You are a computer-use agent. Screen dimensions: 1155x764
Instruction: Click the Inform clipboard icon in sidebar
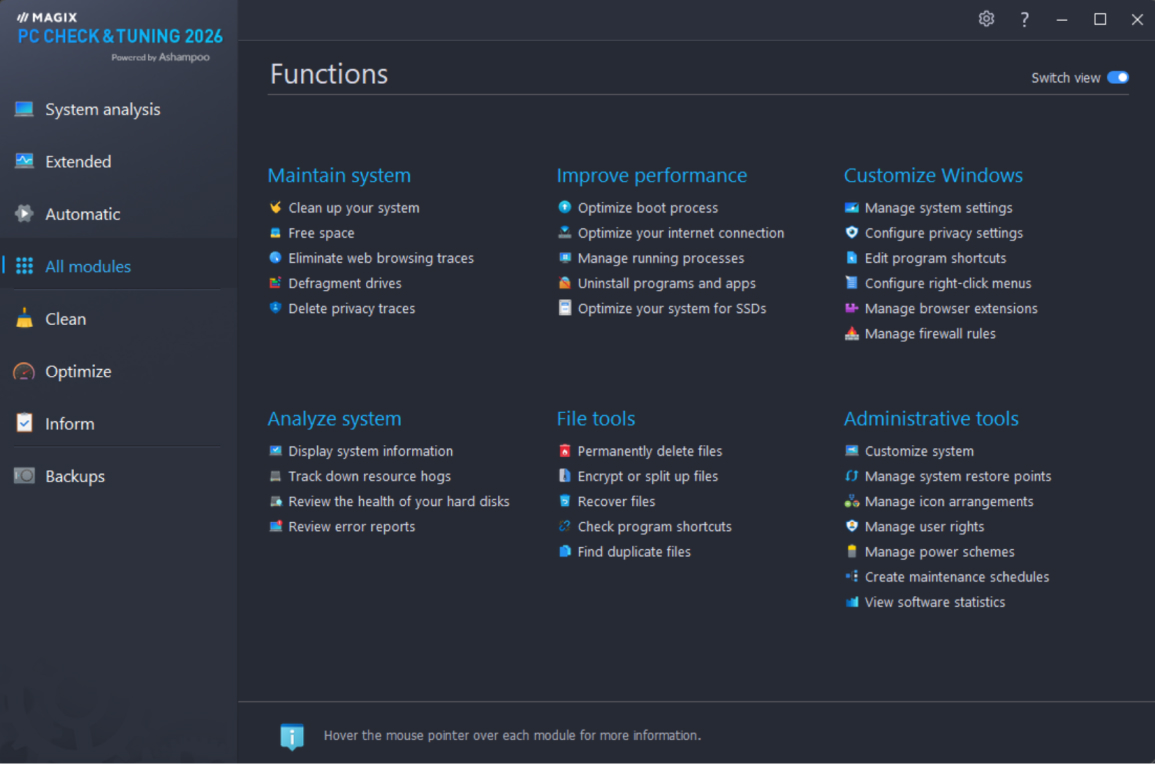(x=24, y=424)
